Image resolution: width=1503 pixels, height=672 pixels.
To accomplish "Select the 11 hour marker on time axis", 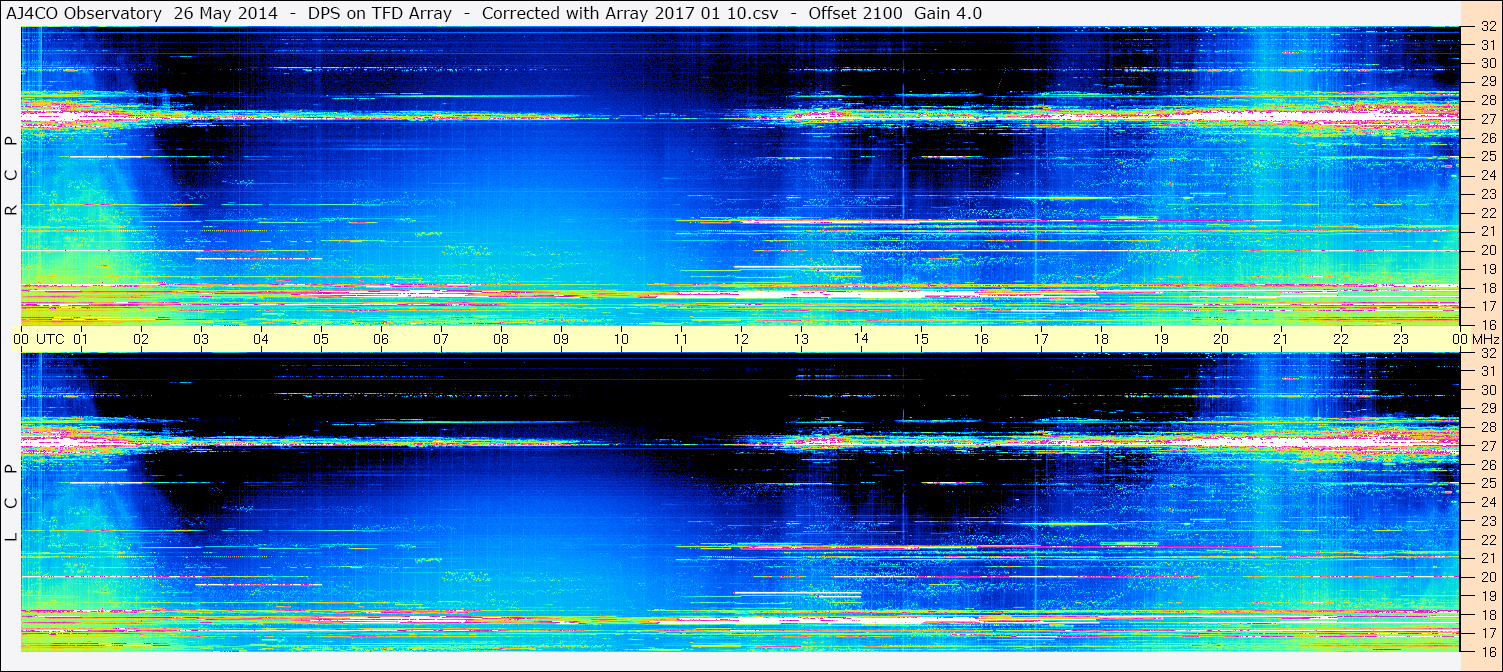I will click(x=681, y=339).
